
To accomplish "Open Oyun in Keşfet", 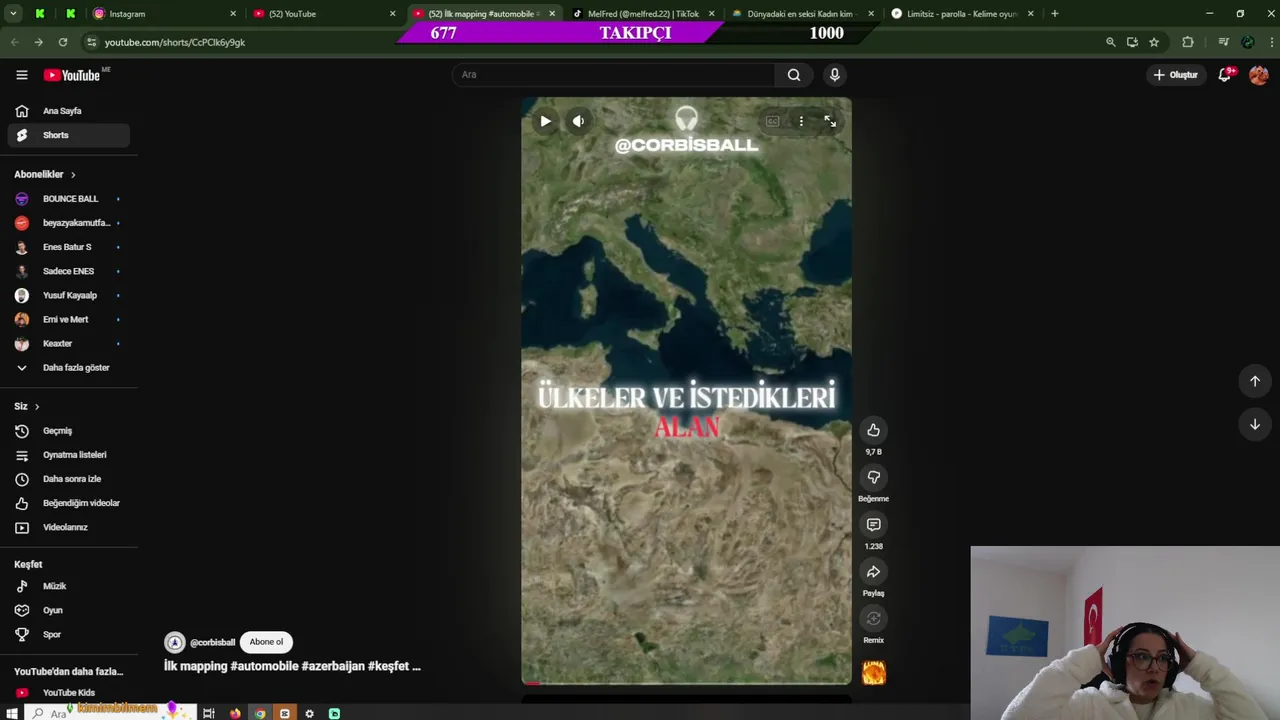I will pos(69,610).
